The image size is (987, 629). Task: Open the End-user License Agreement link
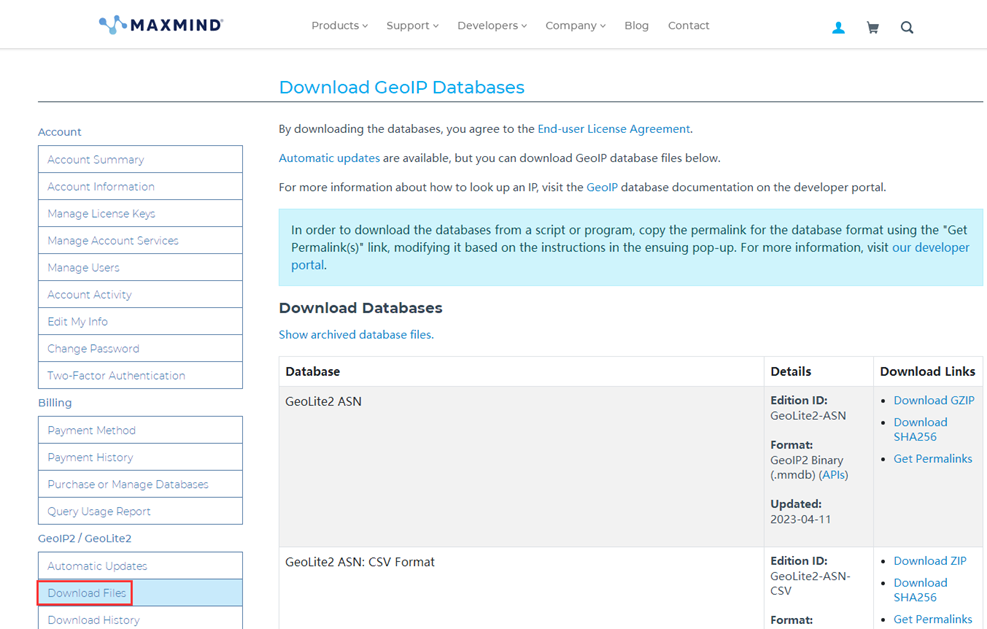614,129
